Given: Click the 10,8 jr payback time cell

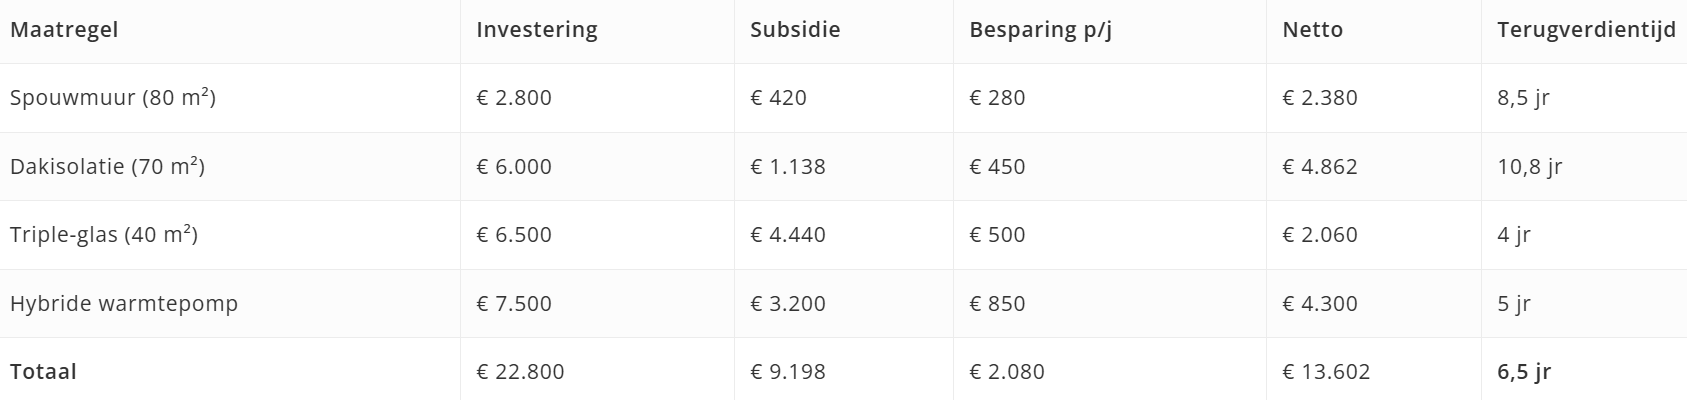Looking at the screenshot, I should [1529, 167].
